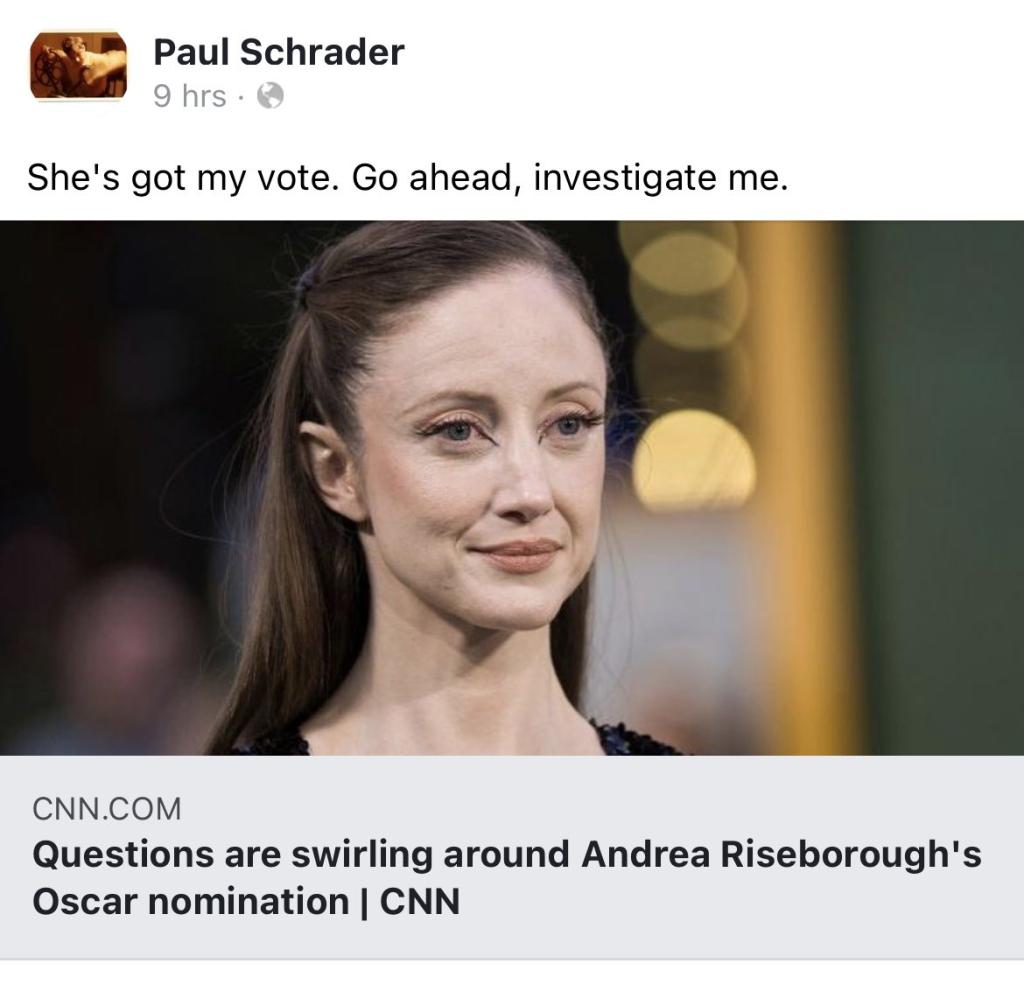
Task: Open the CNN article preview photo
Action: click(x=512, y=488)
